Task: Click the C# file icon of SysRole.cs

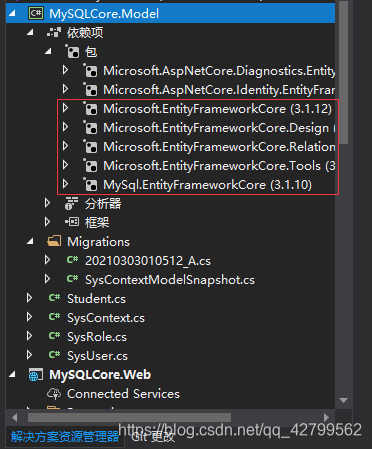Action: pyautogui.click(x=54, y=336)
